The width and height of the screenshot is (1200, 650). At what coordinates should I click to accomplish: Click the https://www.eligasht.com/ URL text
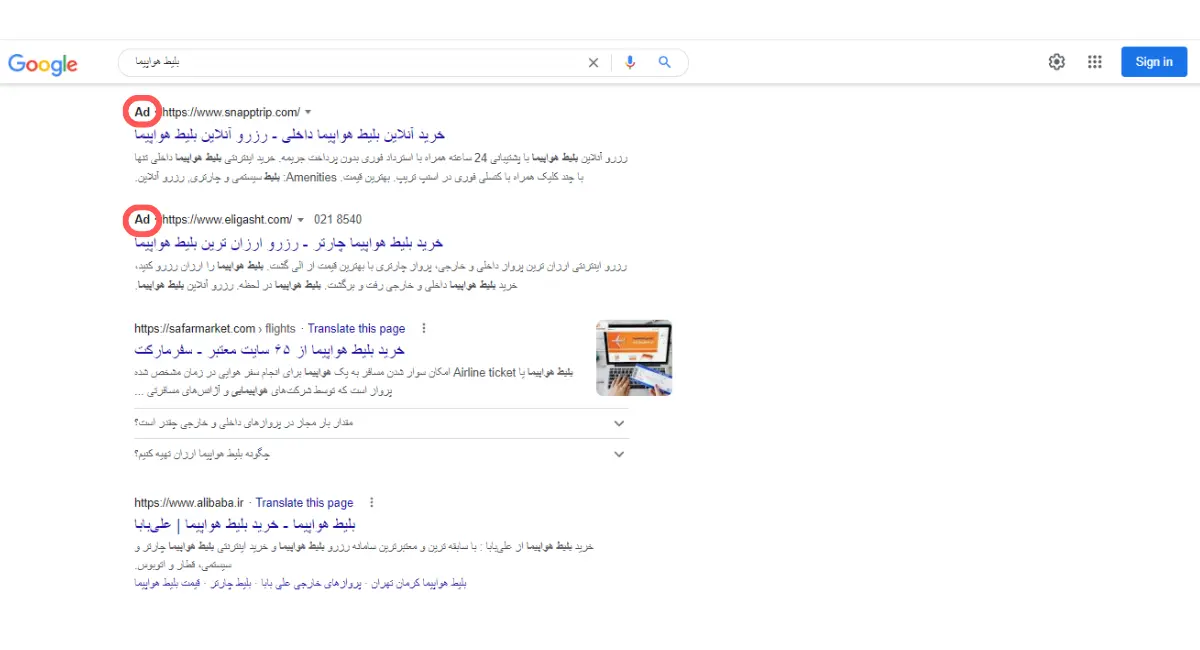(227, 220)
